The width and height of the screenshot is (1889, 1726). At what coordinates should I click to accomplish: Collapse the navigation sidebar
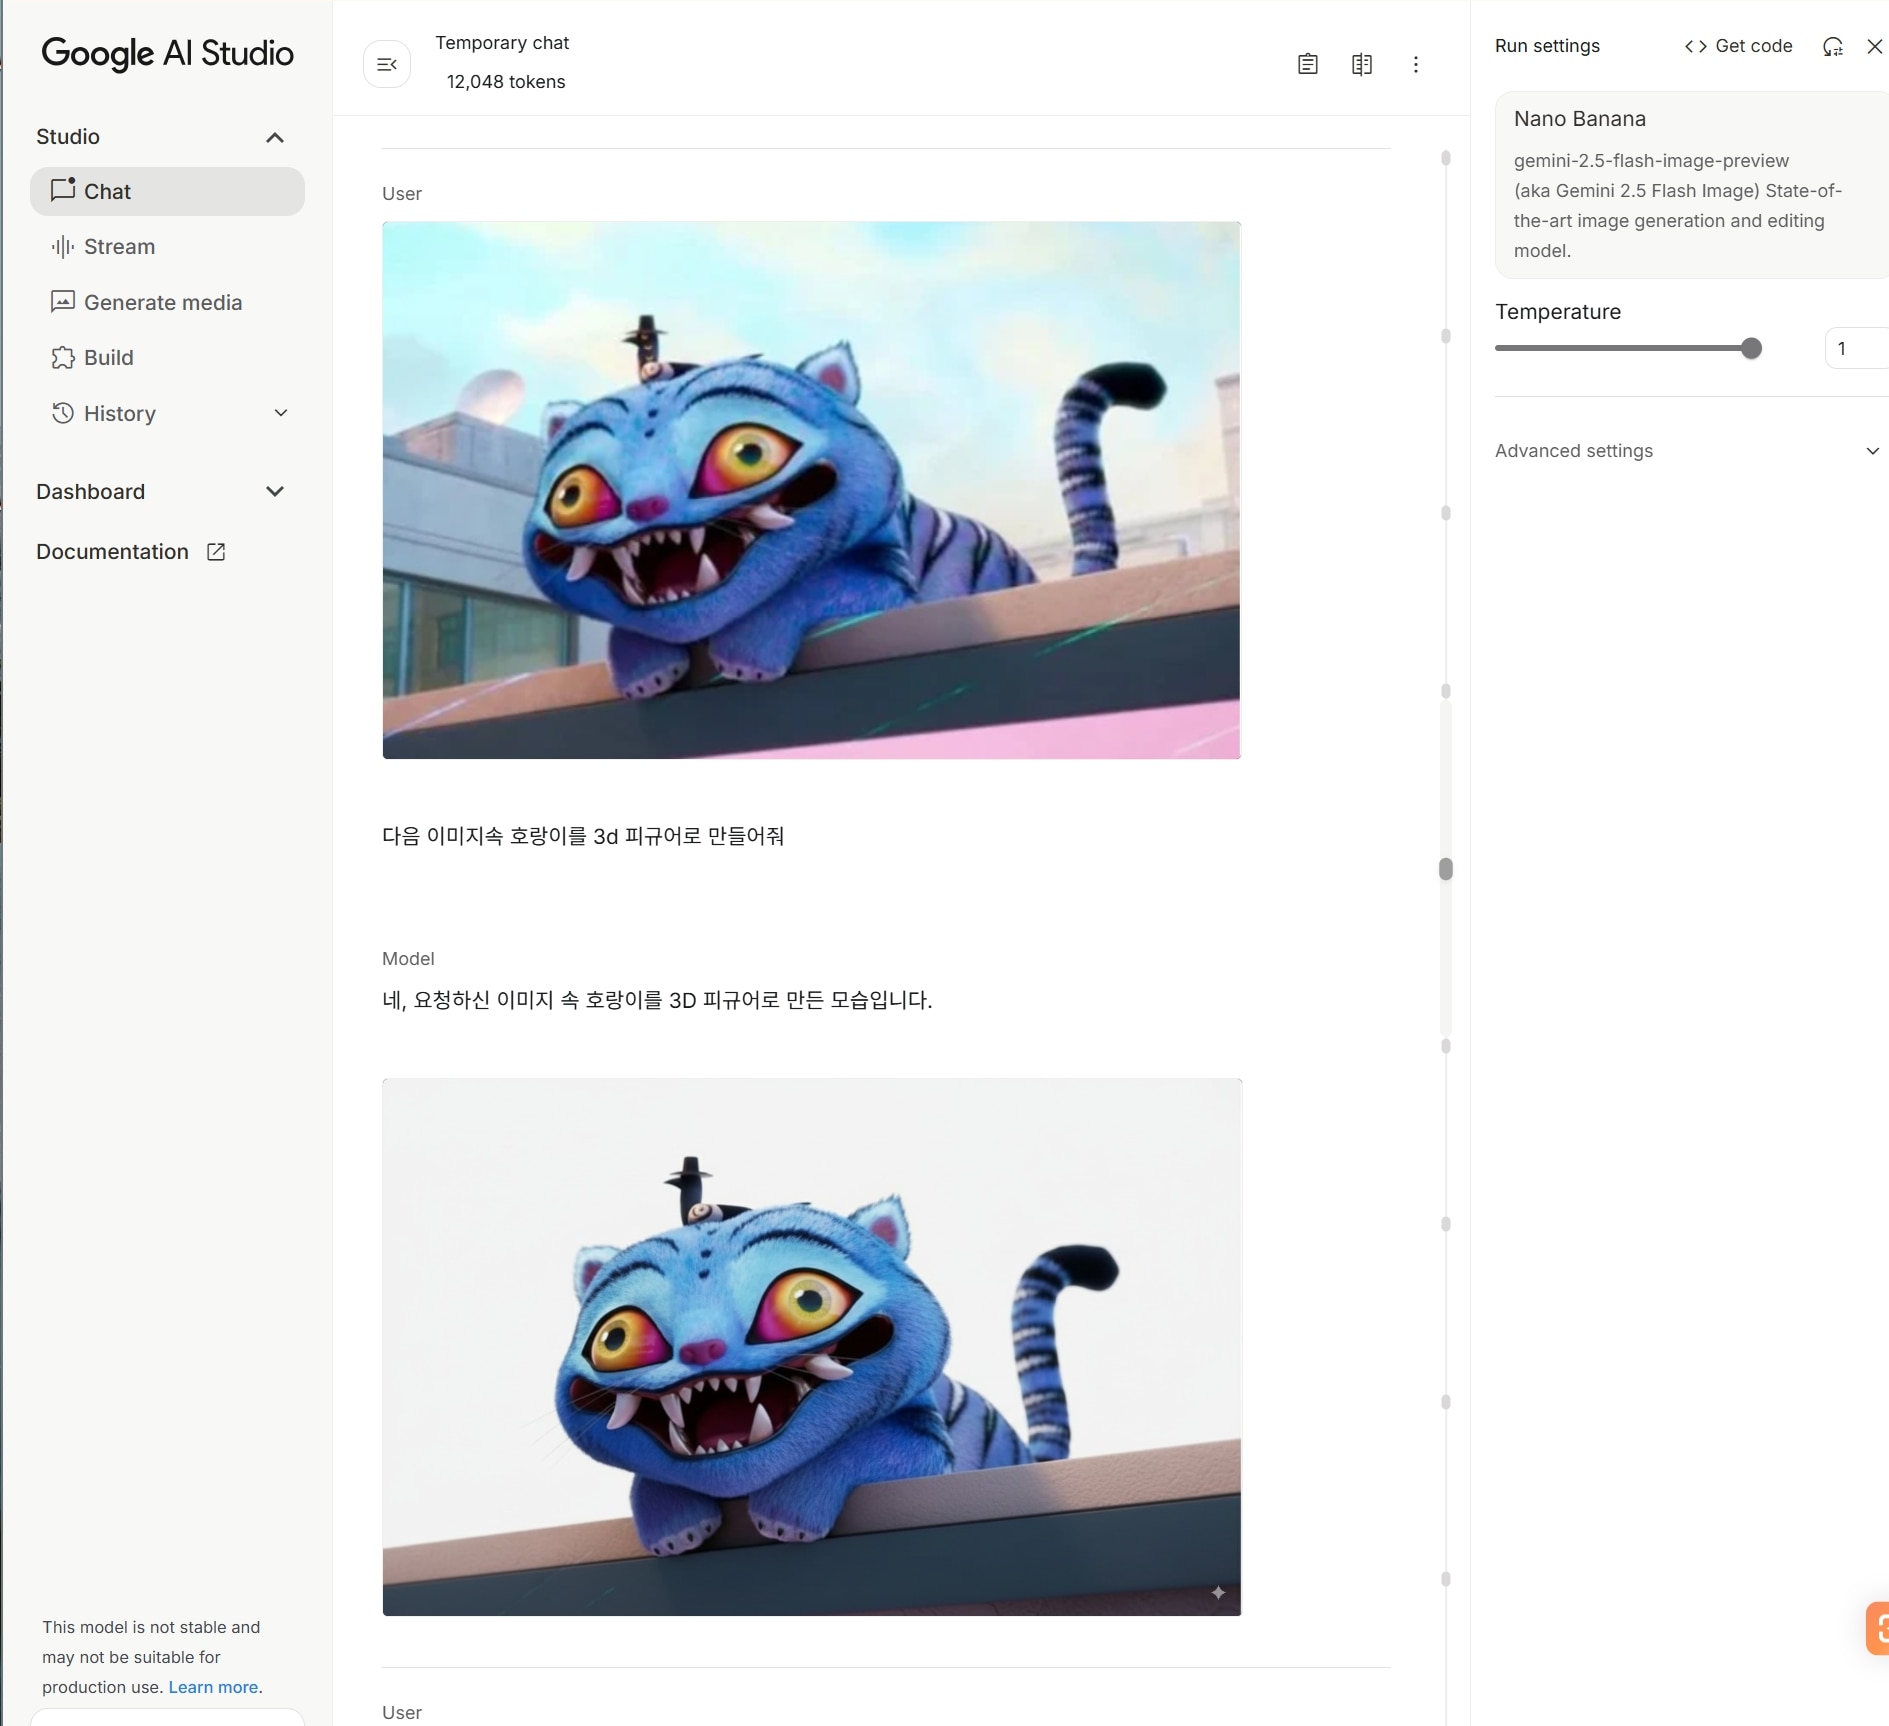click(x=386, y=64)
